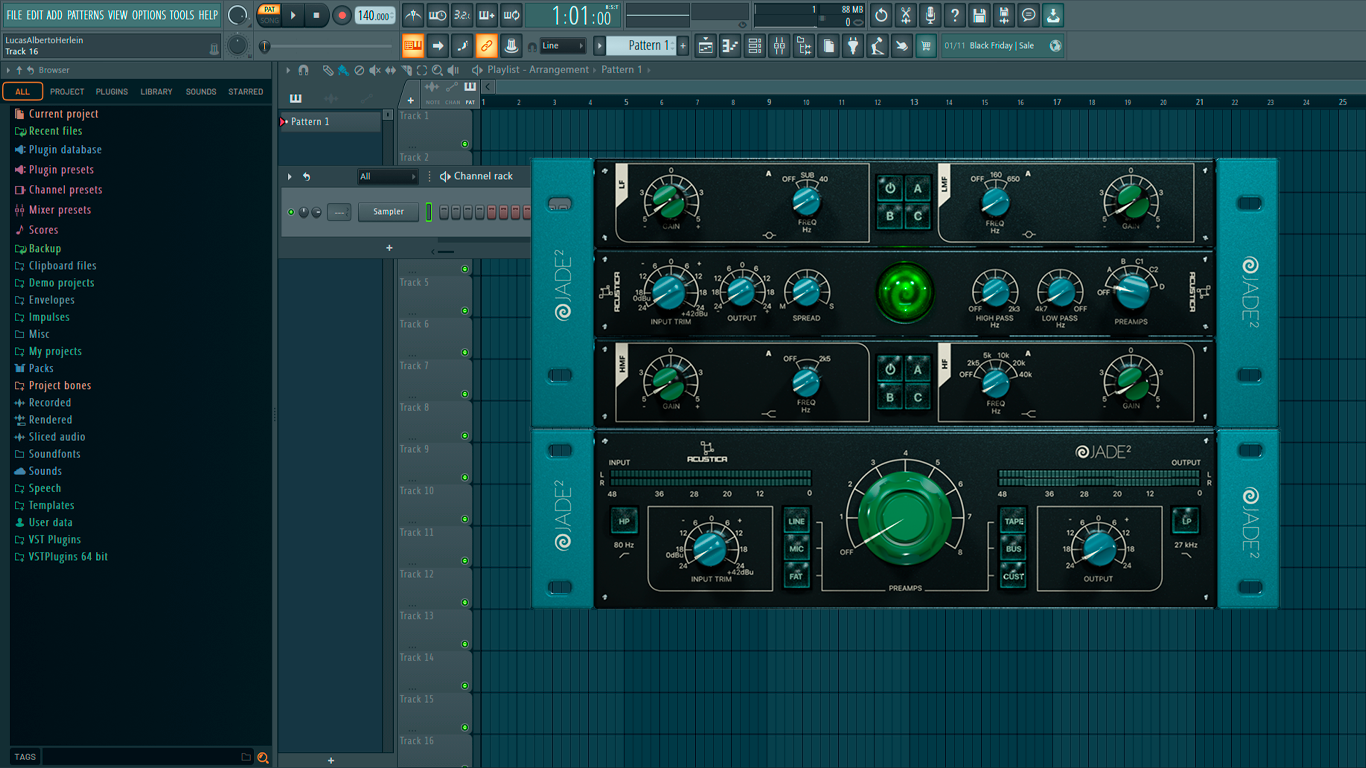The height and width of the screenshot is (768, 1366).
Task: Switch to the STARRED browser tab
Action: (x=246, y=92)
